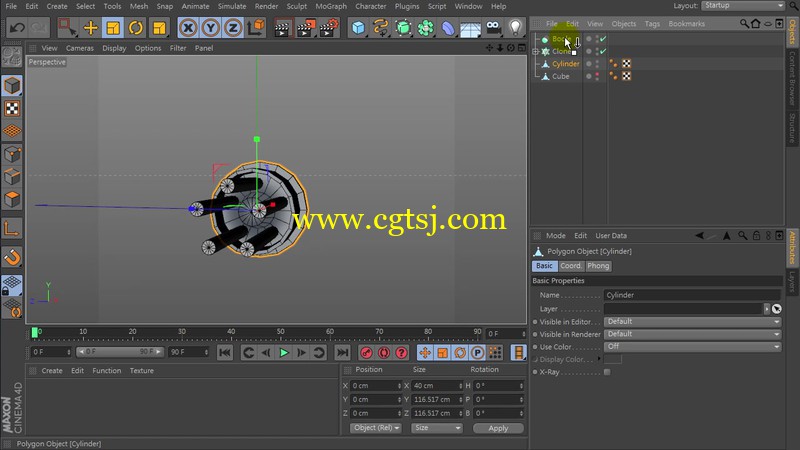Toggle Z axis lock
Screen dimensions: 800x450
coord(233,27)
